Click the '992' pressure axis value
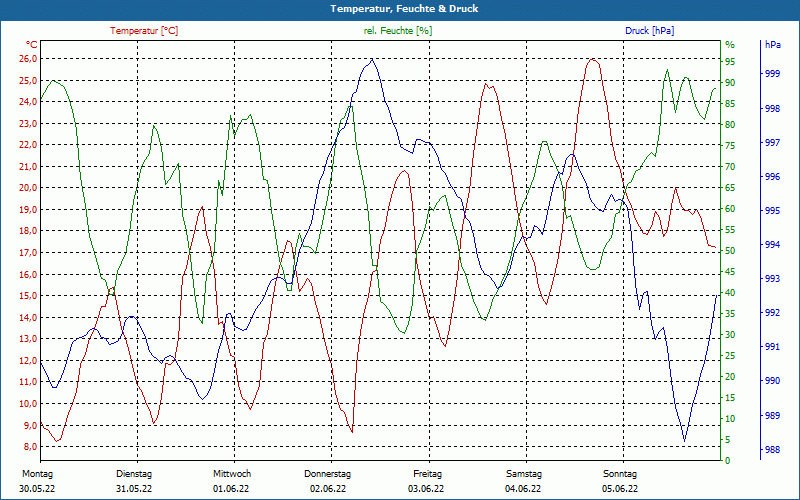The height and width of the screenshot is (500, 800). click(772, 312)
